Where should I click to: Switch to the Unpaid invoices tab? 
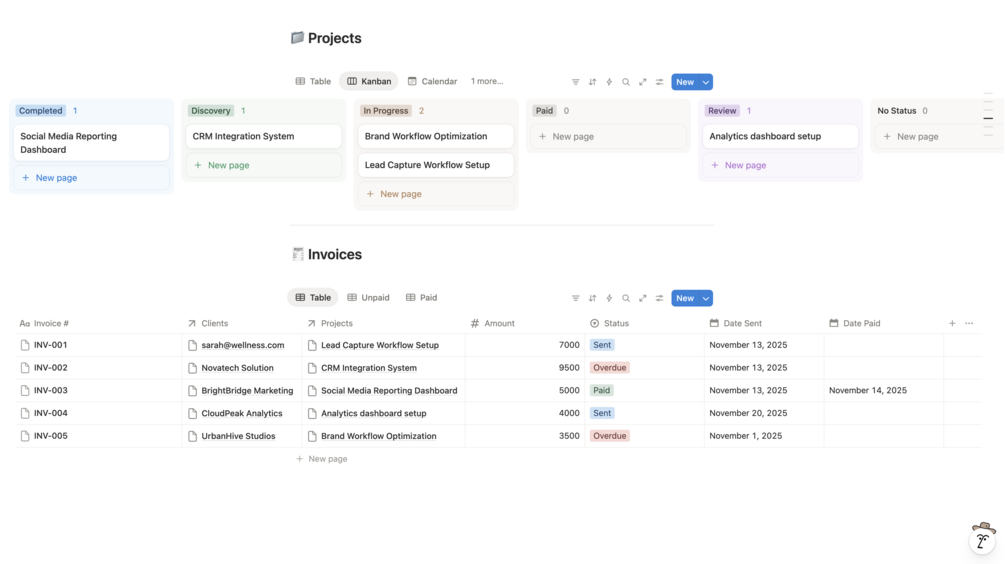(x=368, y=297)
